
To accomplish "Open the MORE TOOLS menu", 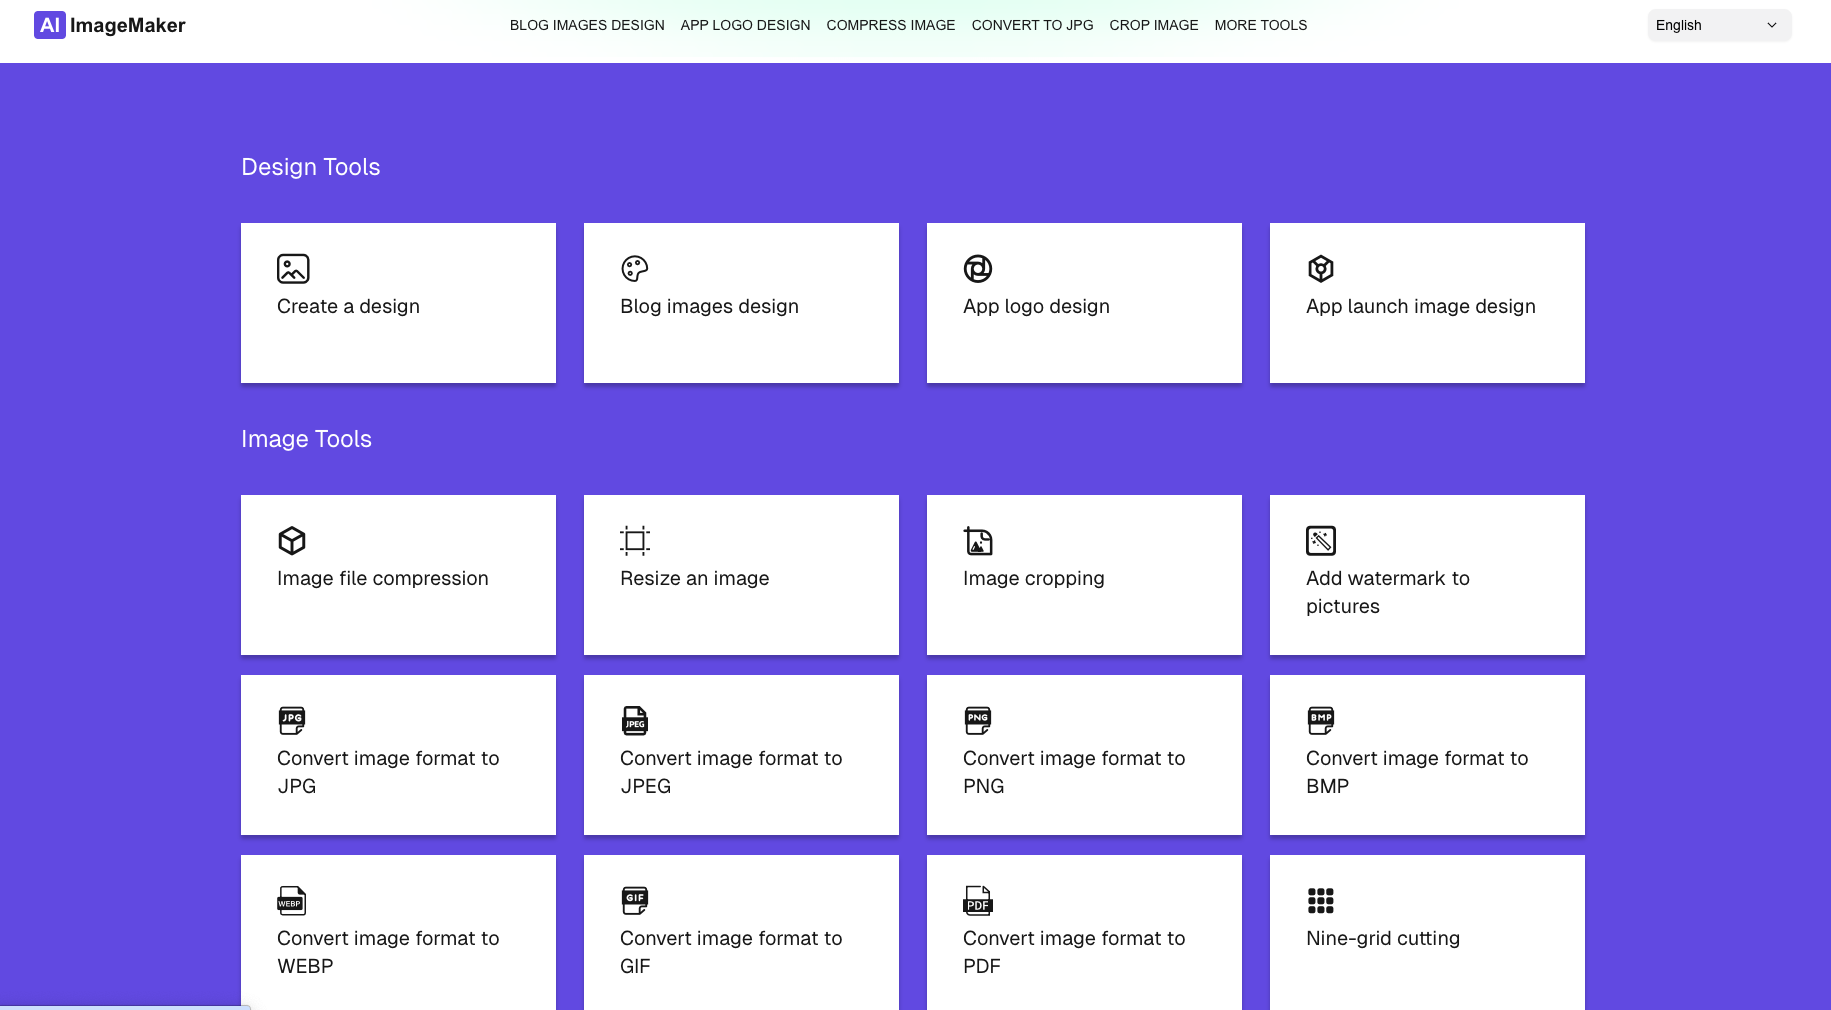I will coord(1260,25).
